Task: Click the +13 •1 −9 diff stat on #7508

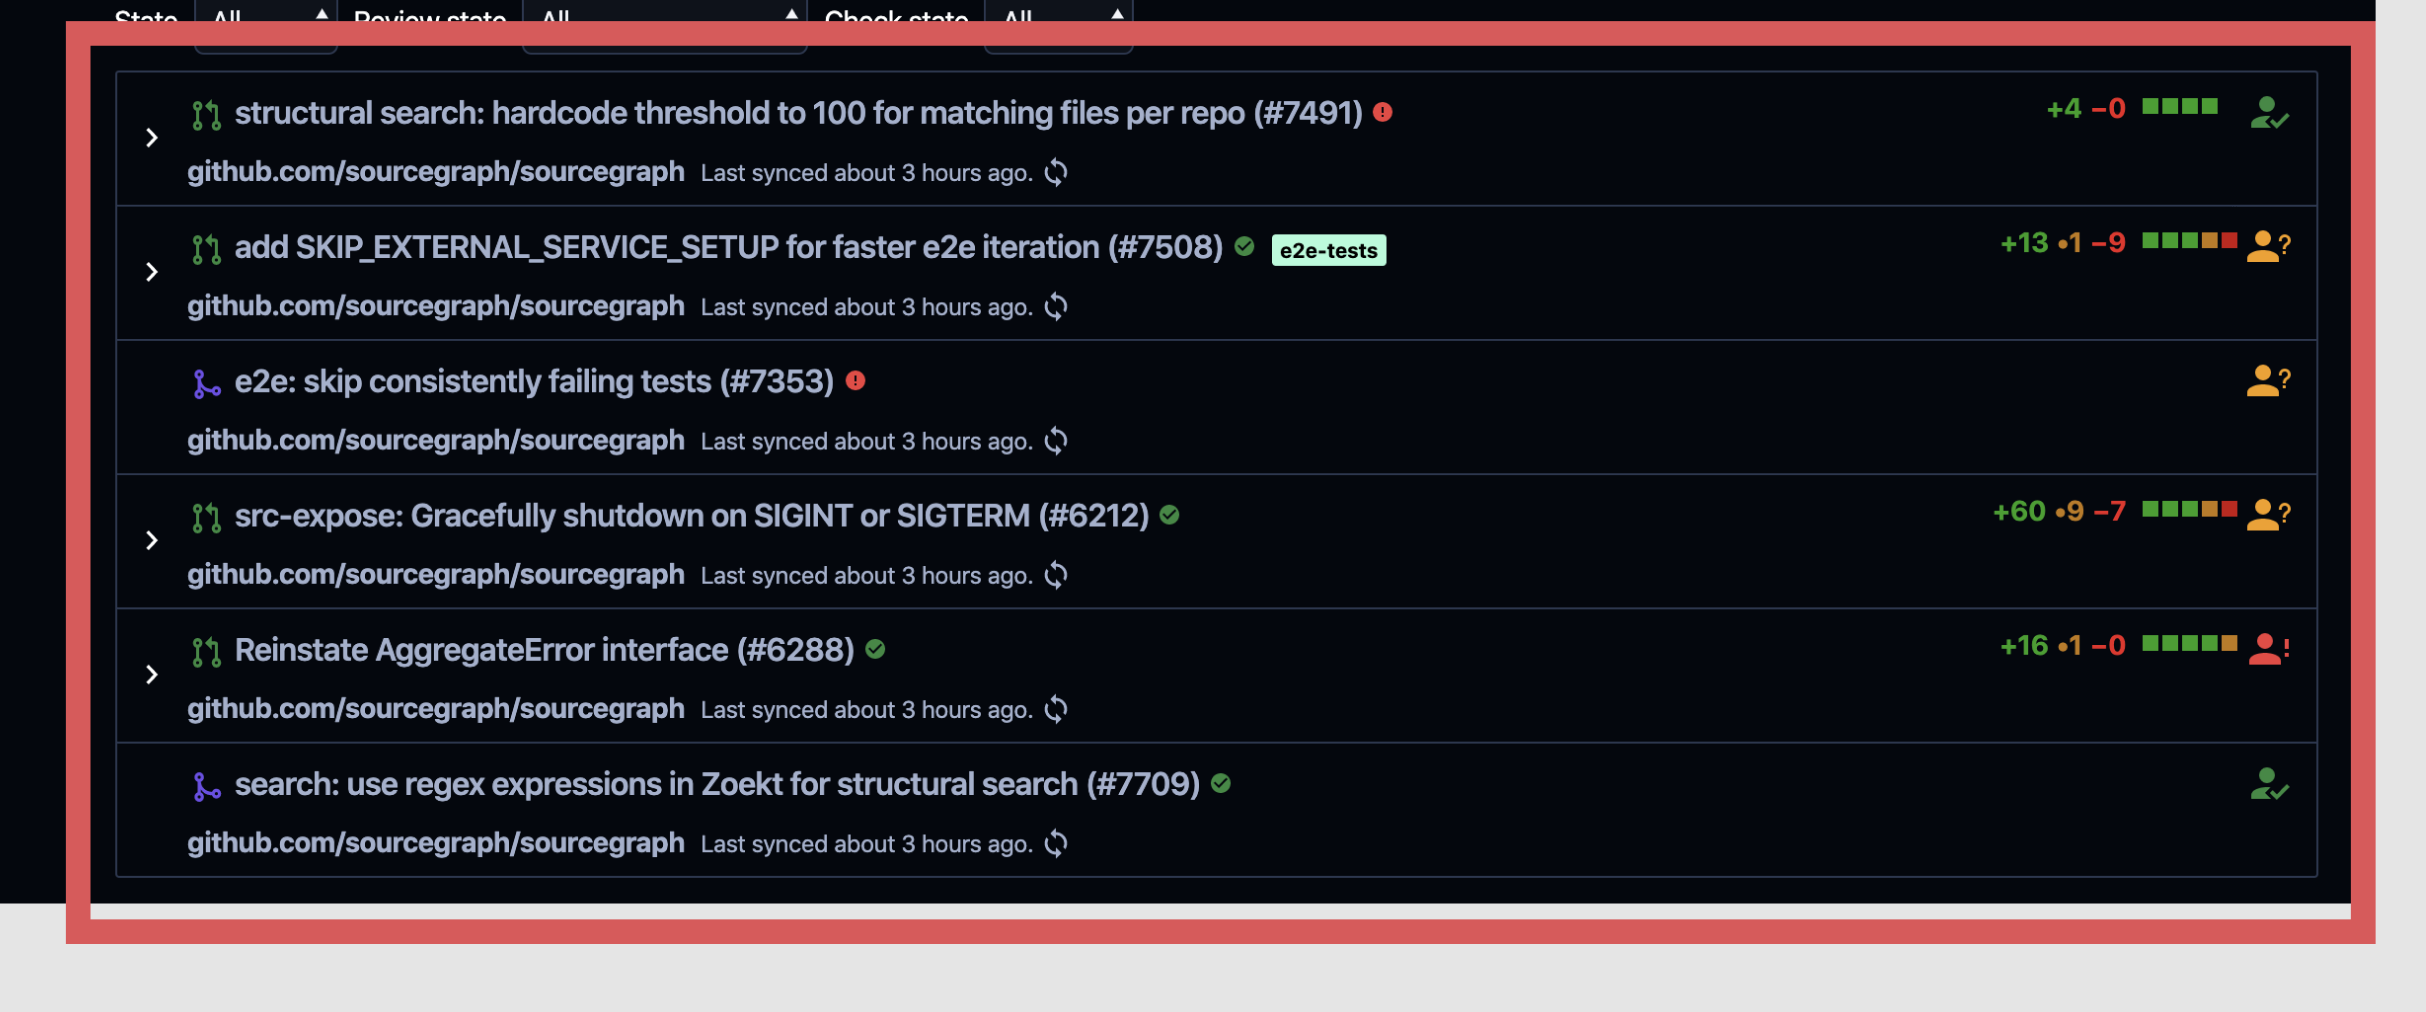Action: pos(2063,243)
